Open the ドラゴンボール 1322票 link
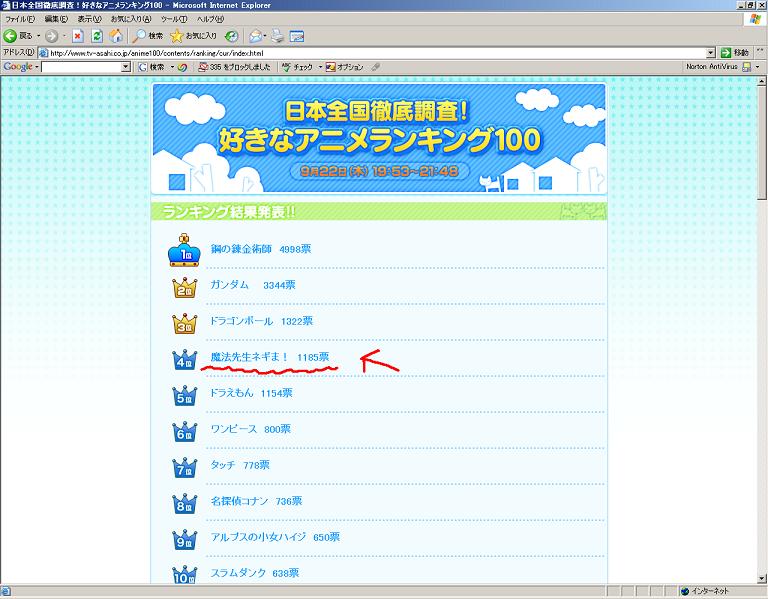 click(x=262, y=321)
